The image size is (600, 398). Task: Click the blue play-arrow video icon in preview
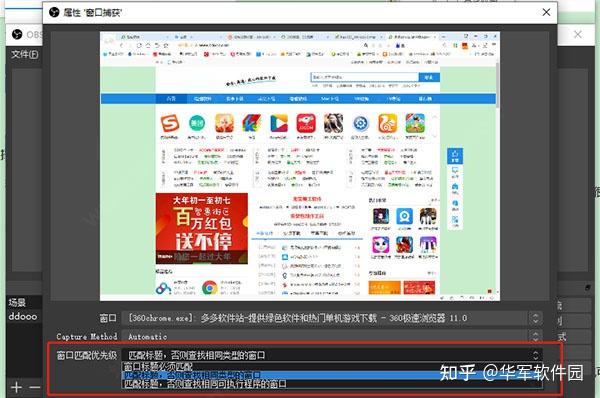pyautogui.click(x=279, y=124)
